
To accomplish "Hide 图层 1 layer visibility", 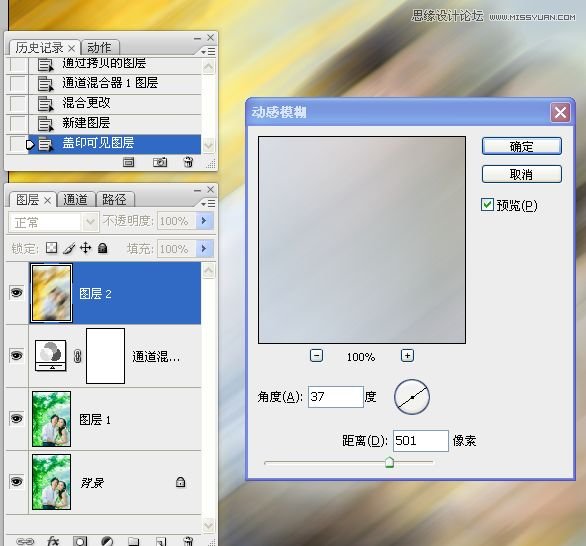I will (16, 418).
